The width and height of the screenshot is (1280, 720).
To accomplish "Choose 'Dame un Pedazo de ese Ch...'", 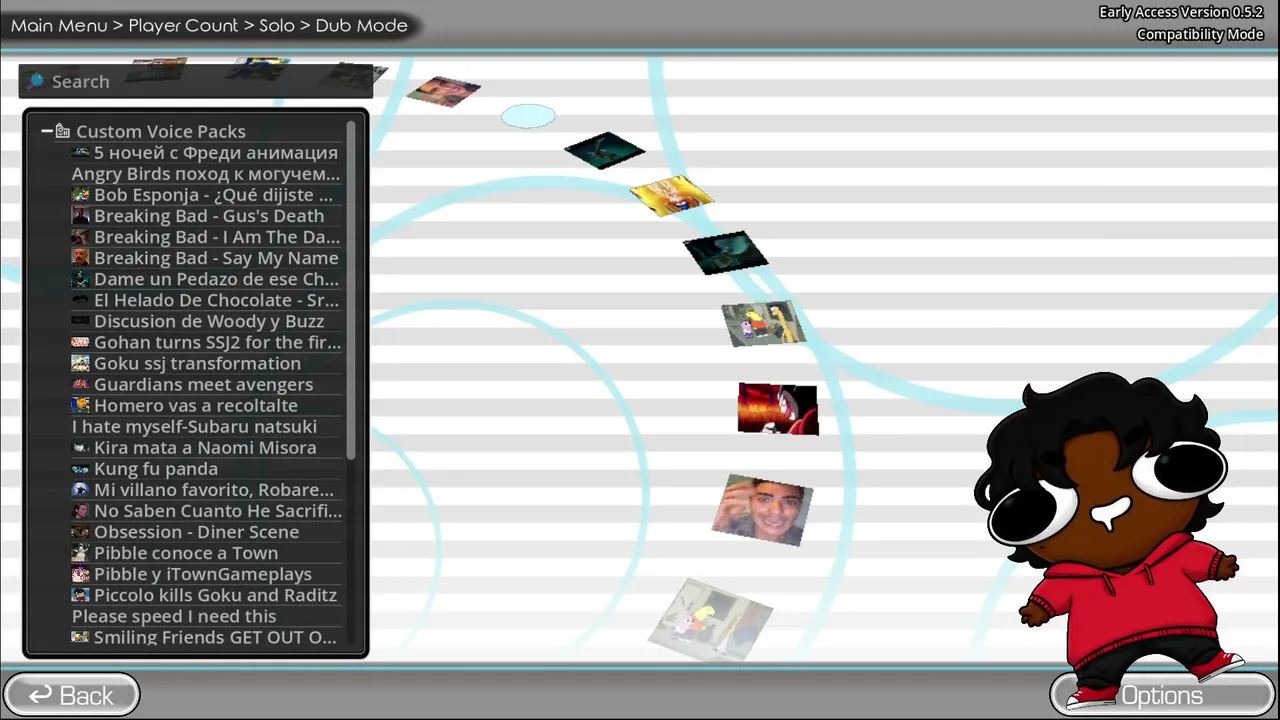I will 217,279.
